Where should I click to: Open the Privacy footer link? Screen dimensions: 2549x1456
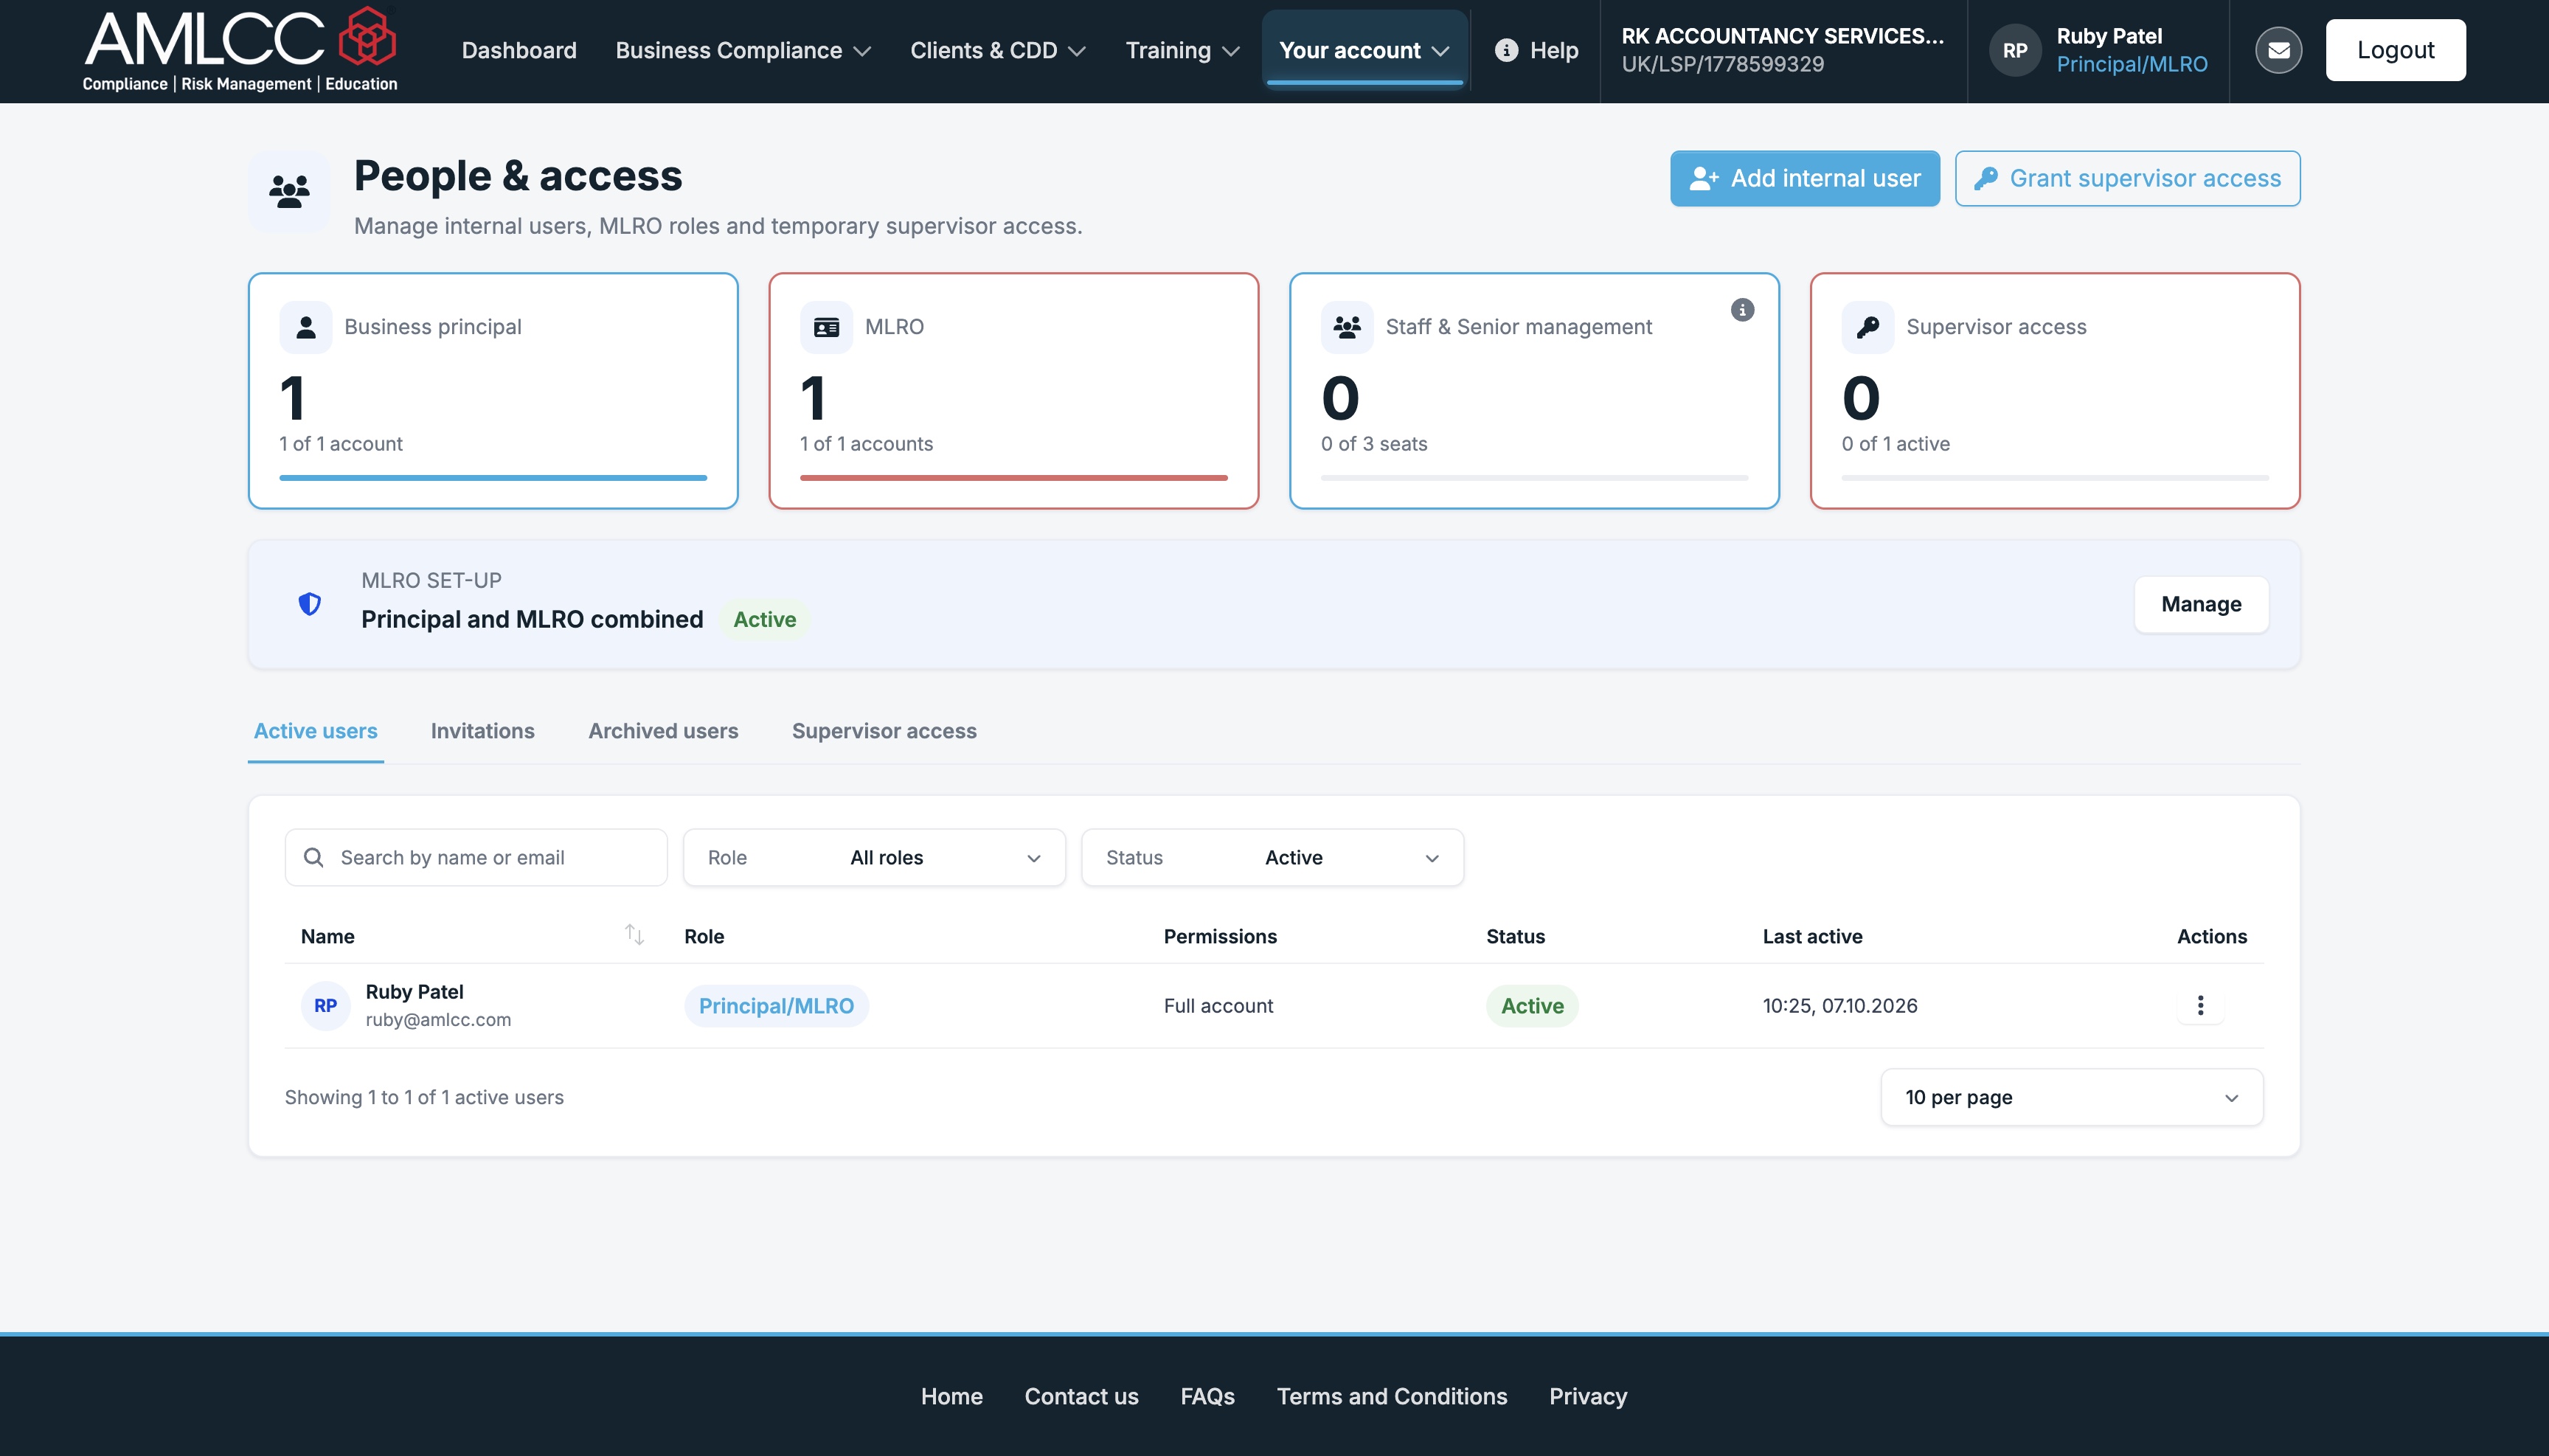[x=1588, y=1396]
